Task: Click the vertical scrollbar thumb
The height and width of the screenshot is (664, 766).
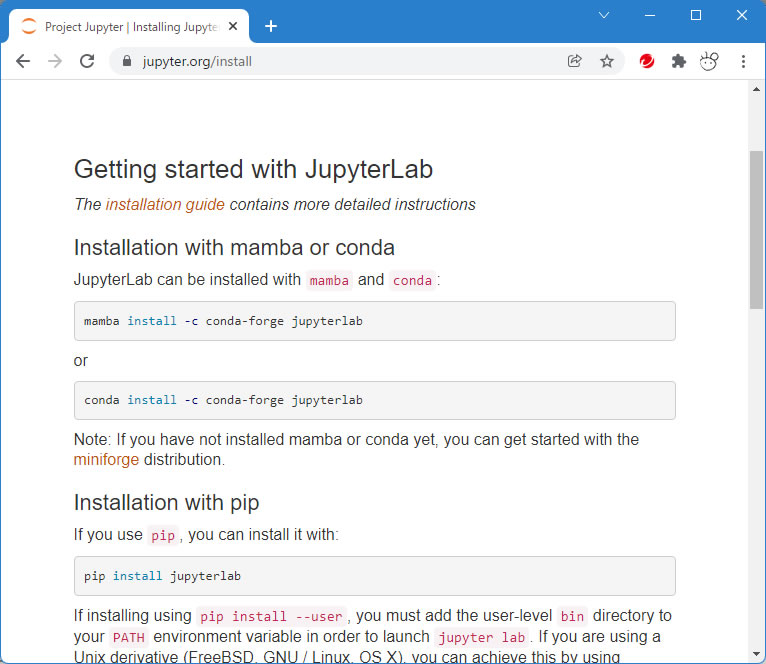Action: 756,230
